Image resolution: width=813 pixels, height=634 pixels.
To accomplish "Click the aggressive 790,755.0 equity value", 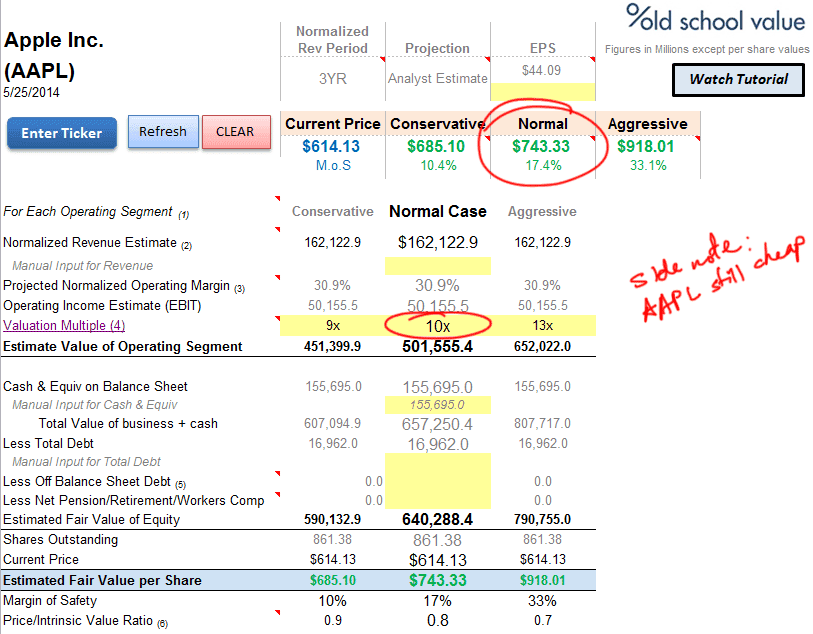I will click(x=542, y=519).
